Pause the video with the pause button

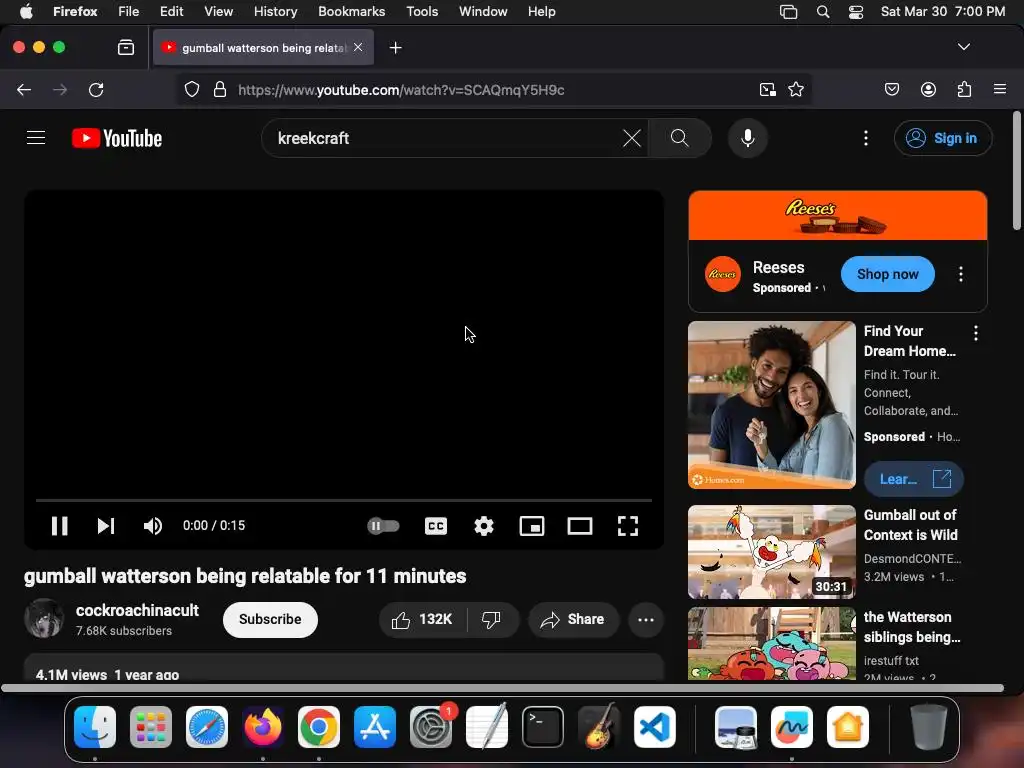(59, 526)
